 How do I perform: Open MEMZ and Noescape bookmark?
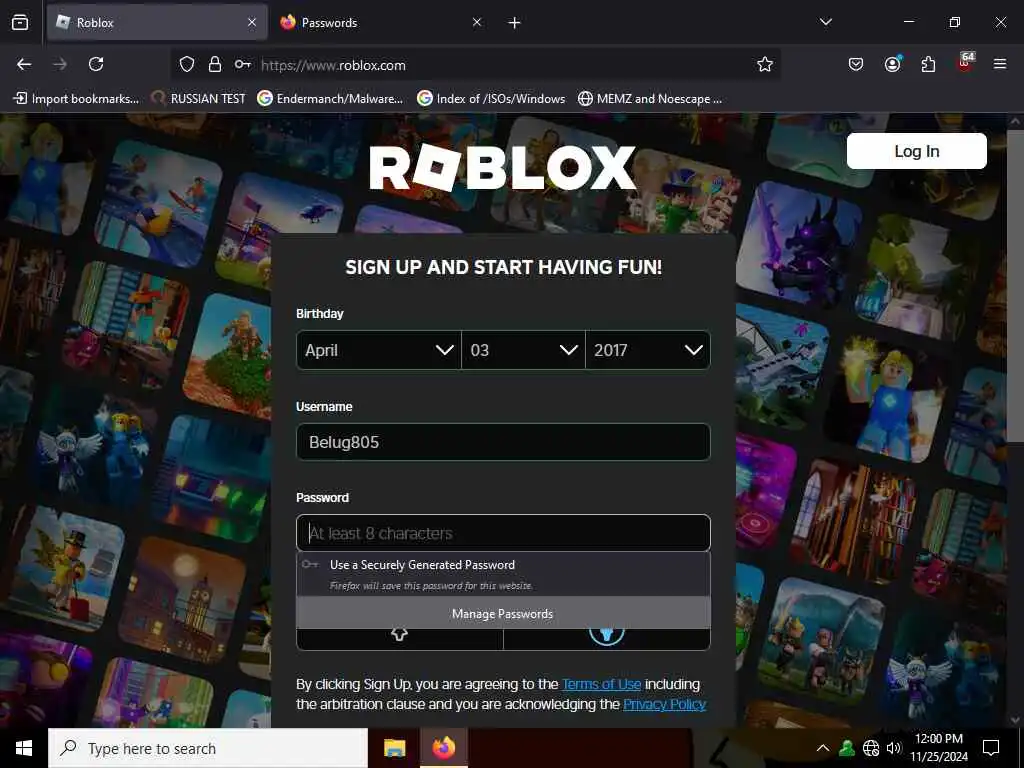(x=650, y=99)
